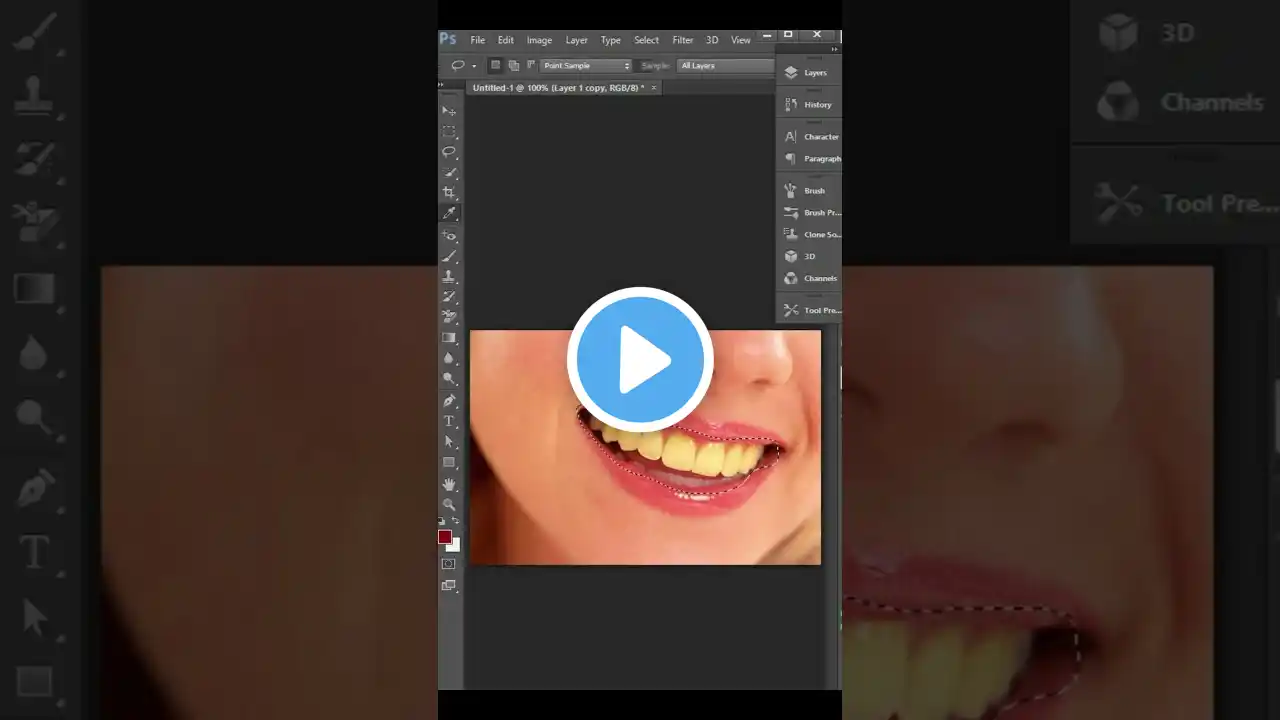Select the Clone Stamp tool
1280x720 pixels.
pyautogui.click(x=449, y=275)
